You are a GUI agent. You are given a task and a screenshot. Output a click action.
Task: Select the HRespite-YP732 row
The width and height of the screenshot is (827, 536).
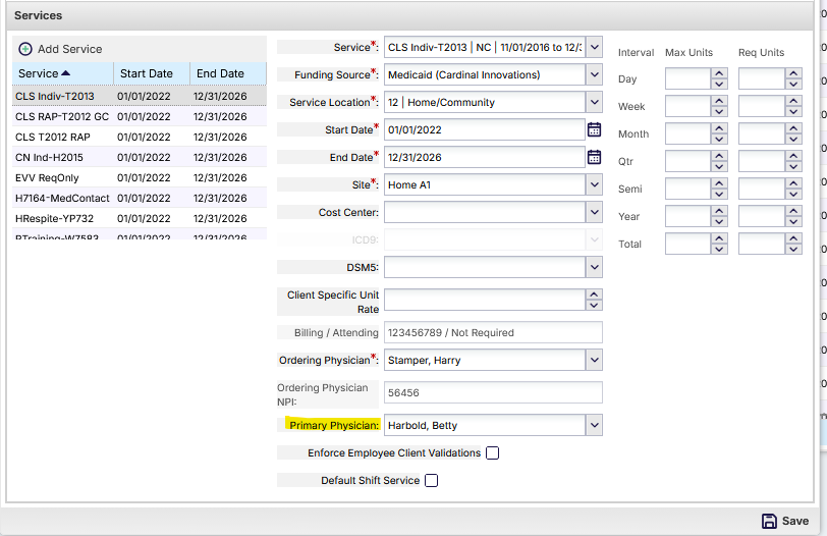coord(139,218)
